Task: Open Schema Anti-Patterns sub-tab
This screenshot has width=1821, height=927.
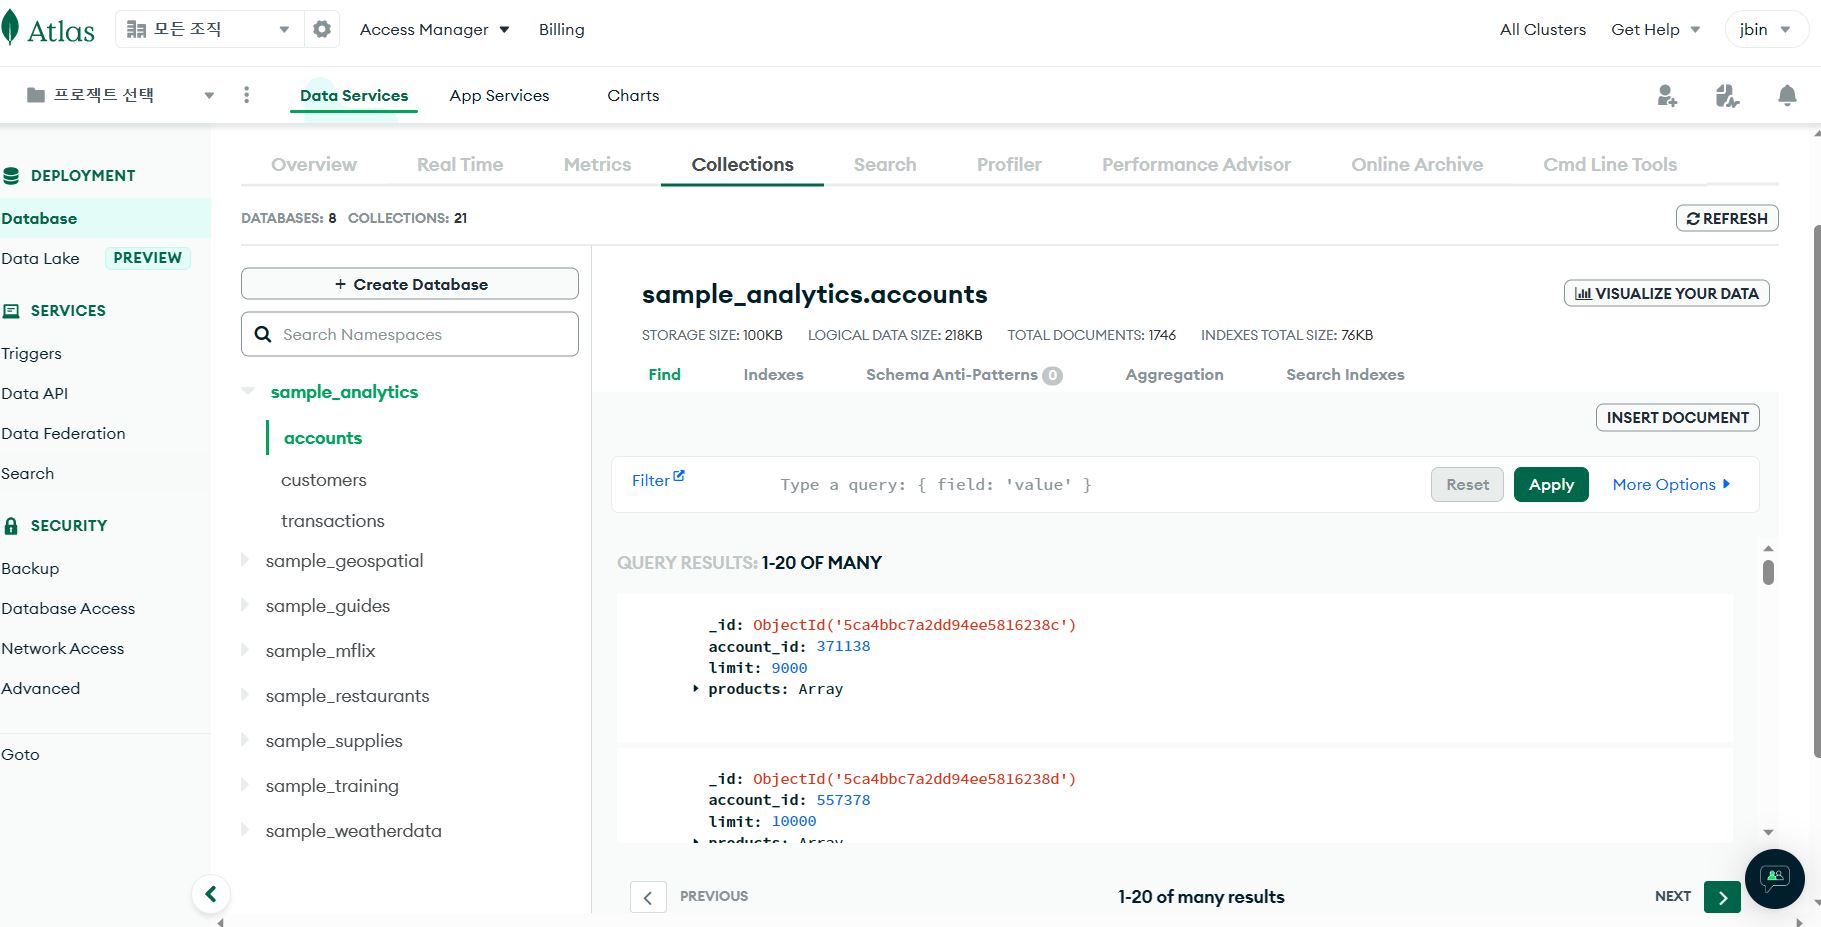Action: coord(964,374)
